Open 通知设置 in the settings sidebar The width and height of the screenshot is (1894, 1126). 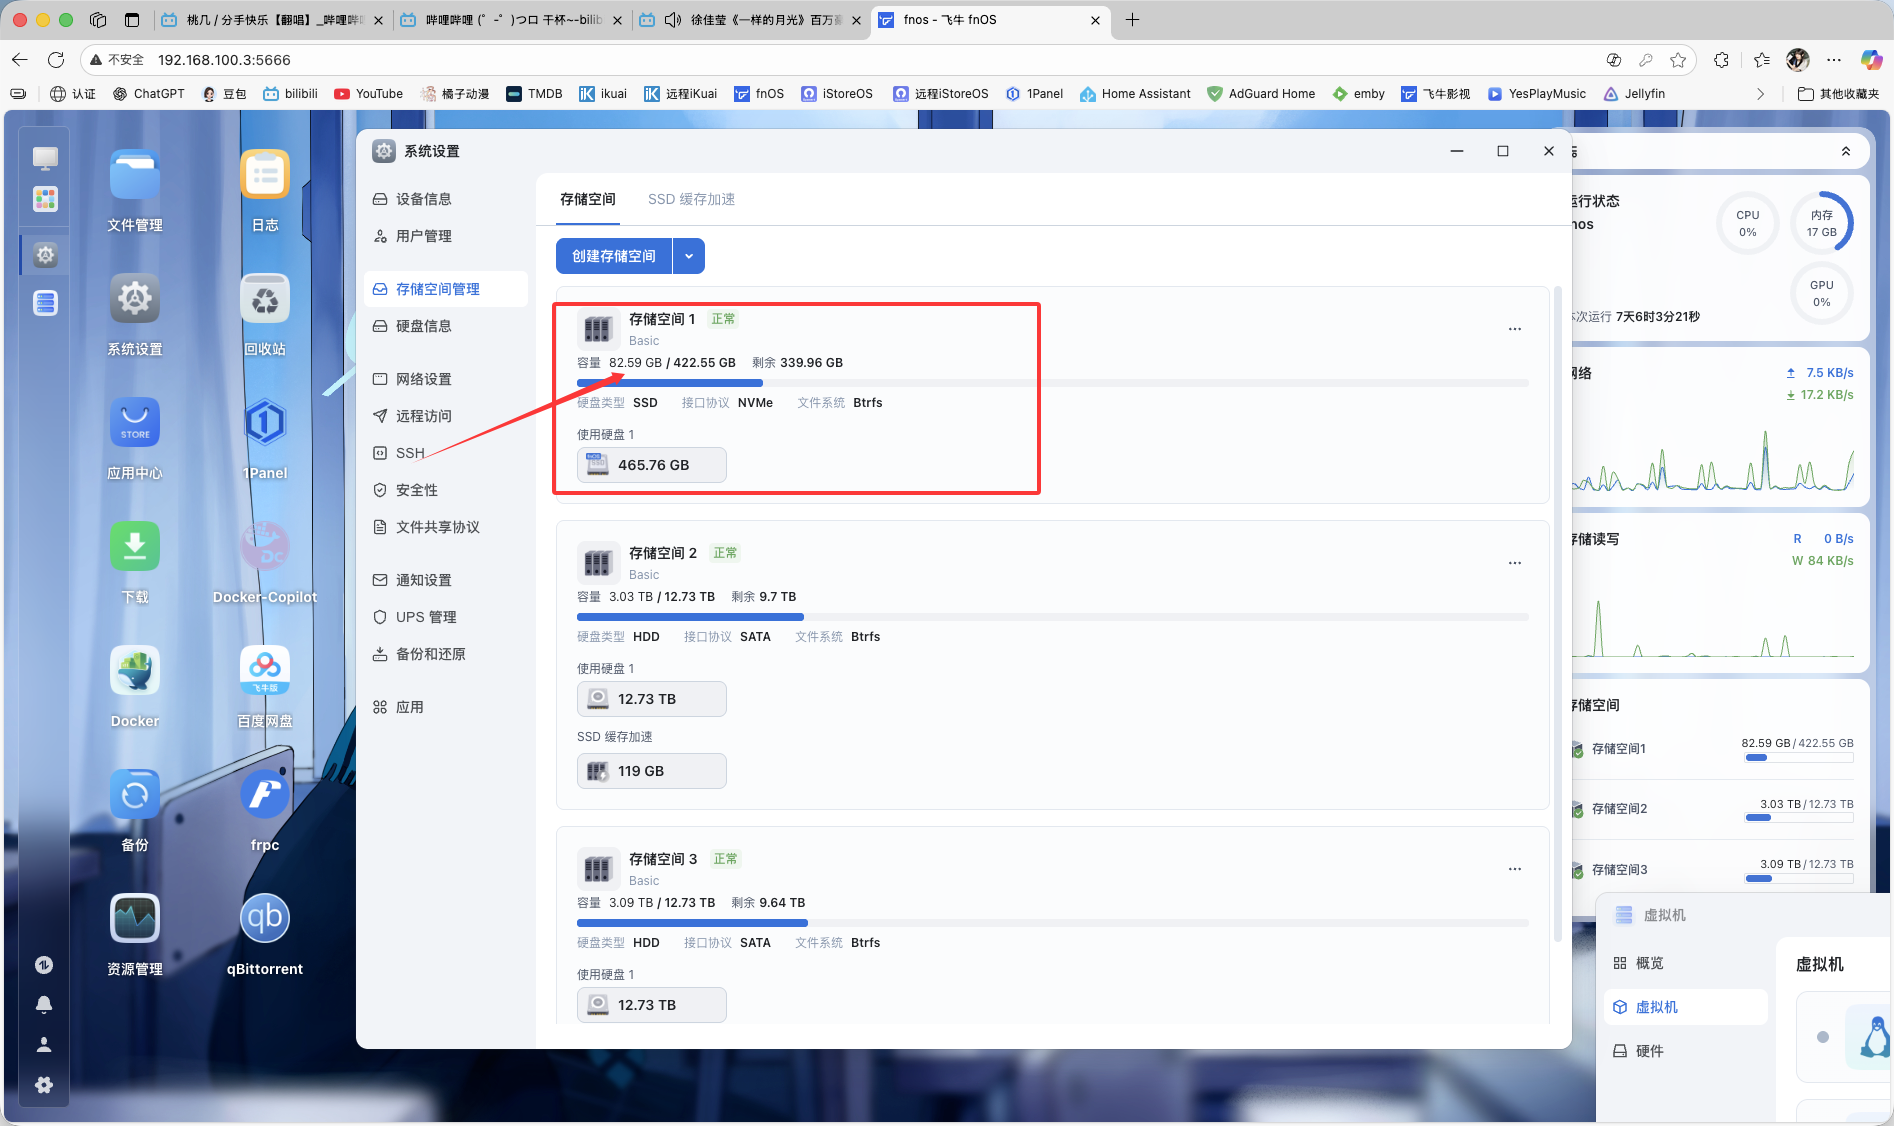[446, 580]
